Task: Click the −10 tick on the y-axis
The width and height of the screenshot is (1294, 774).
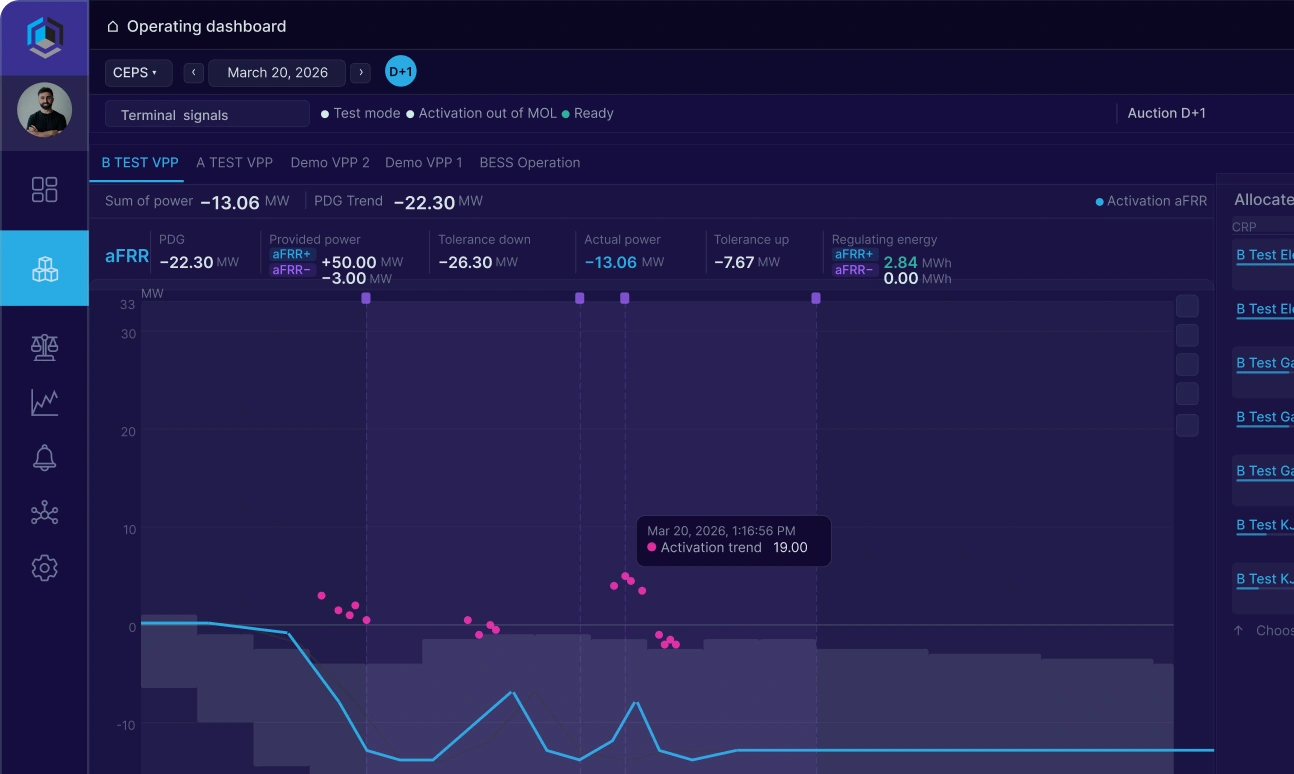Action: click(x=125, y=725)
